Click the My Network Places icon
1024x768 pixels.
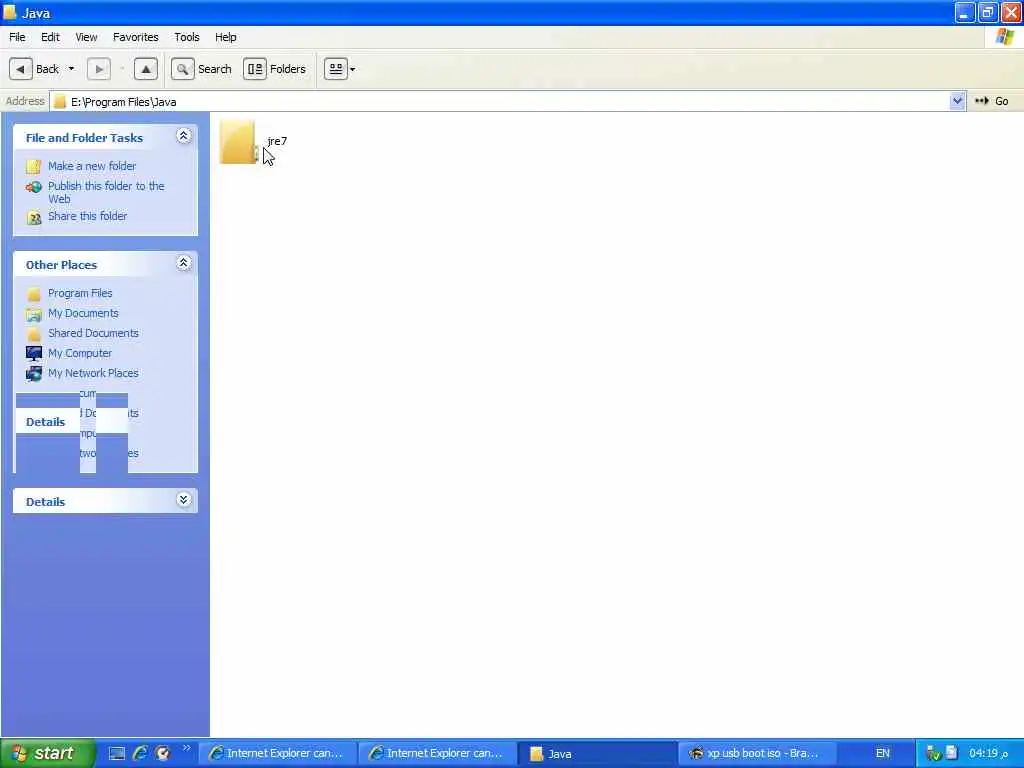34,374
